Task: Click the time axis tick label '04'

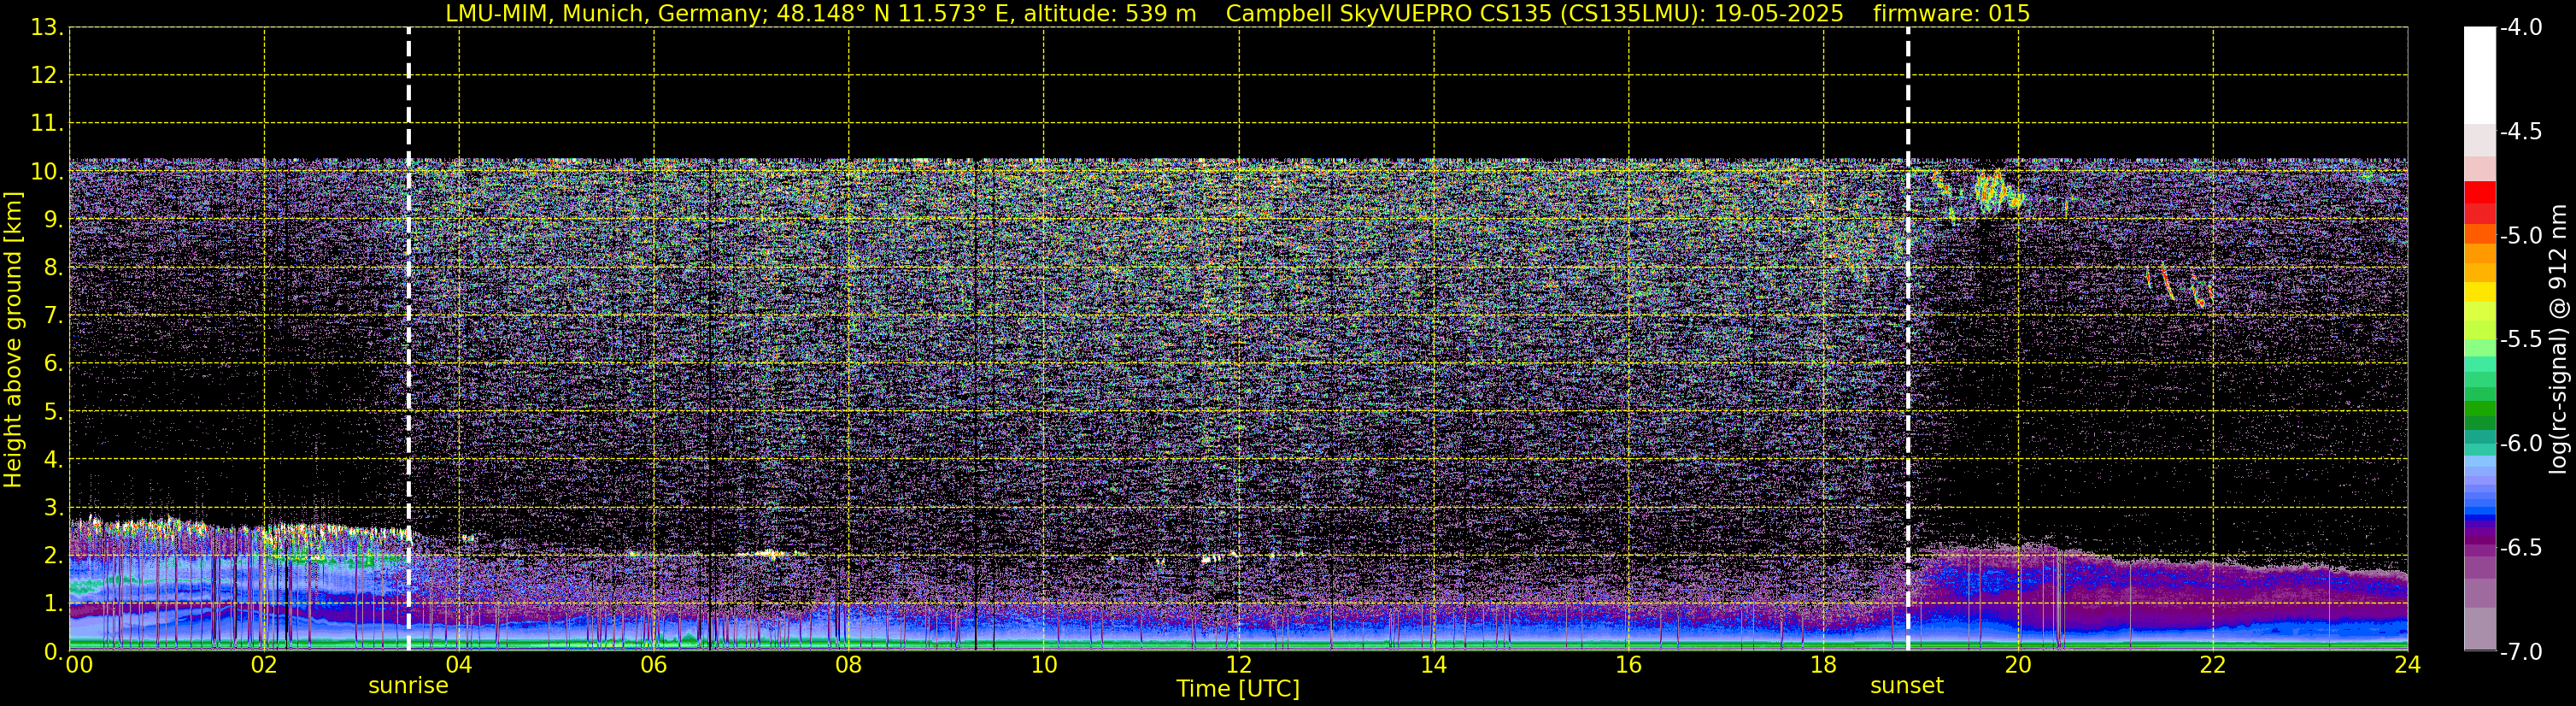Action: tap(458, 665)
